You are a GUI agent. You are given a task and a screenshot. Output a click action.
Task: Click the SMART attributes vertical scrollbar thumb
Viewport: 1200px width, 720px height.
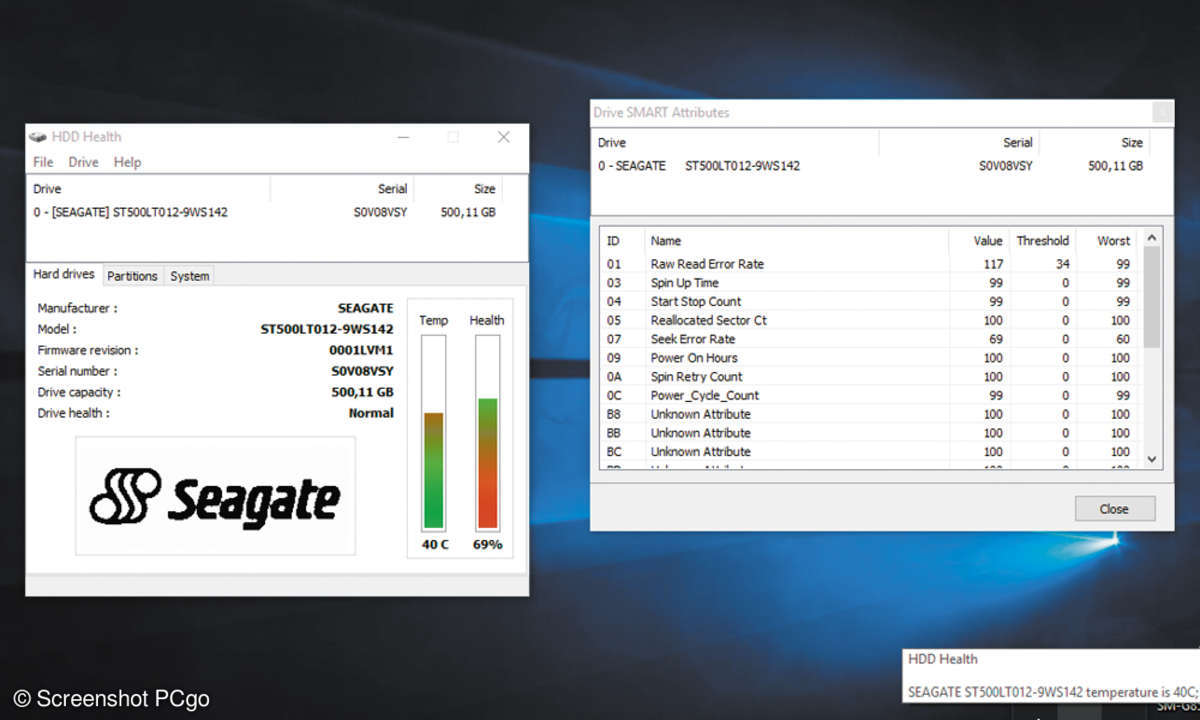click(x=1151, y=298)
